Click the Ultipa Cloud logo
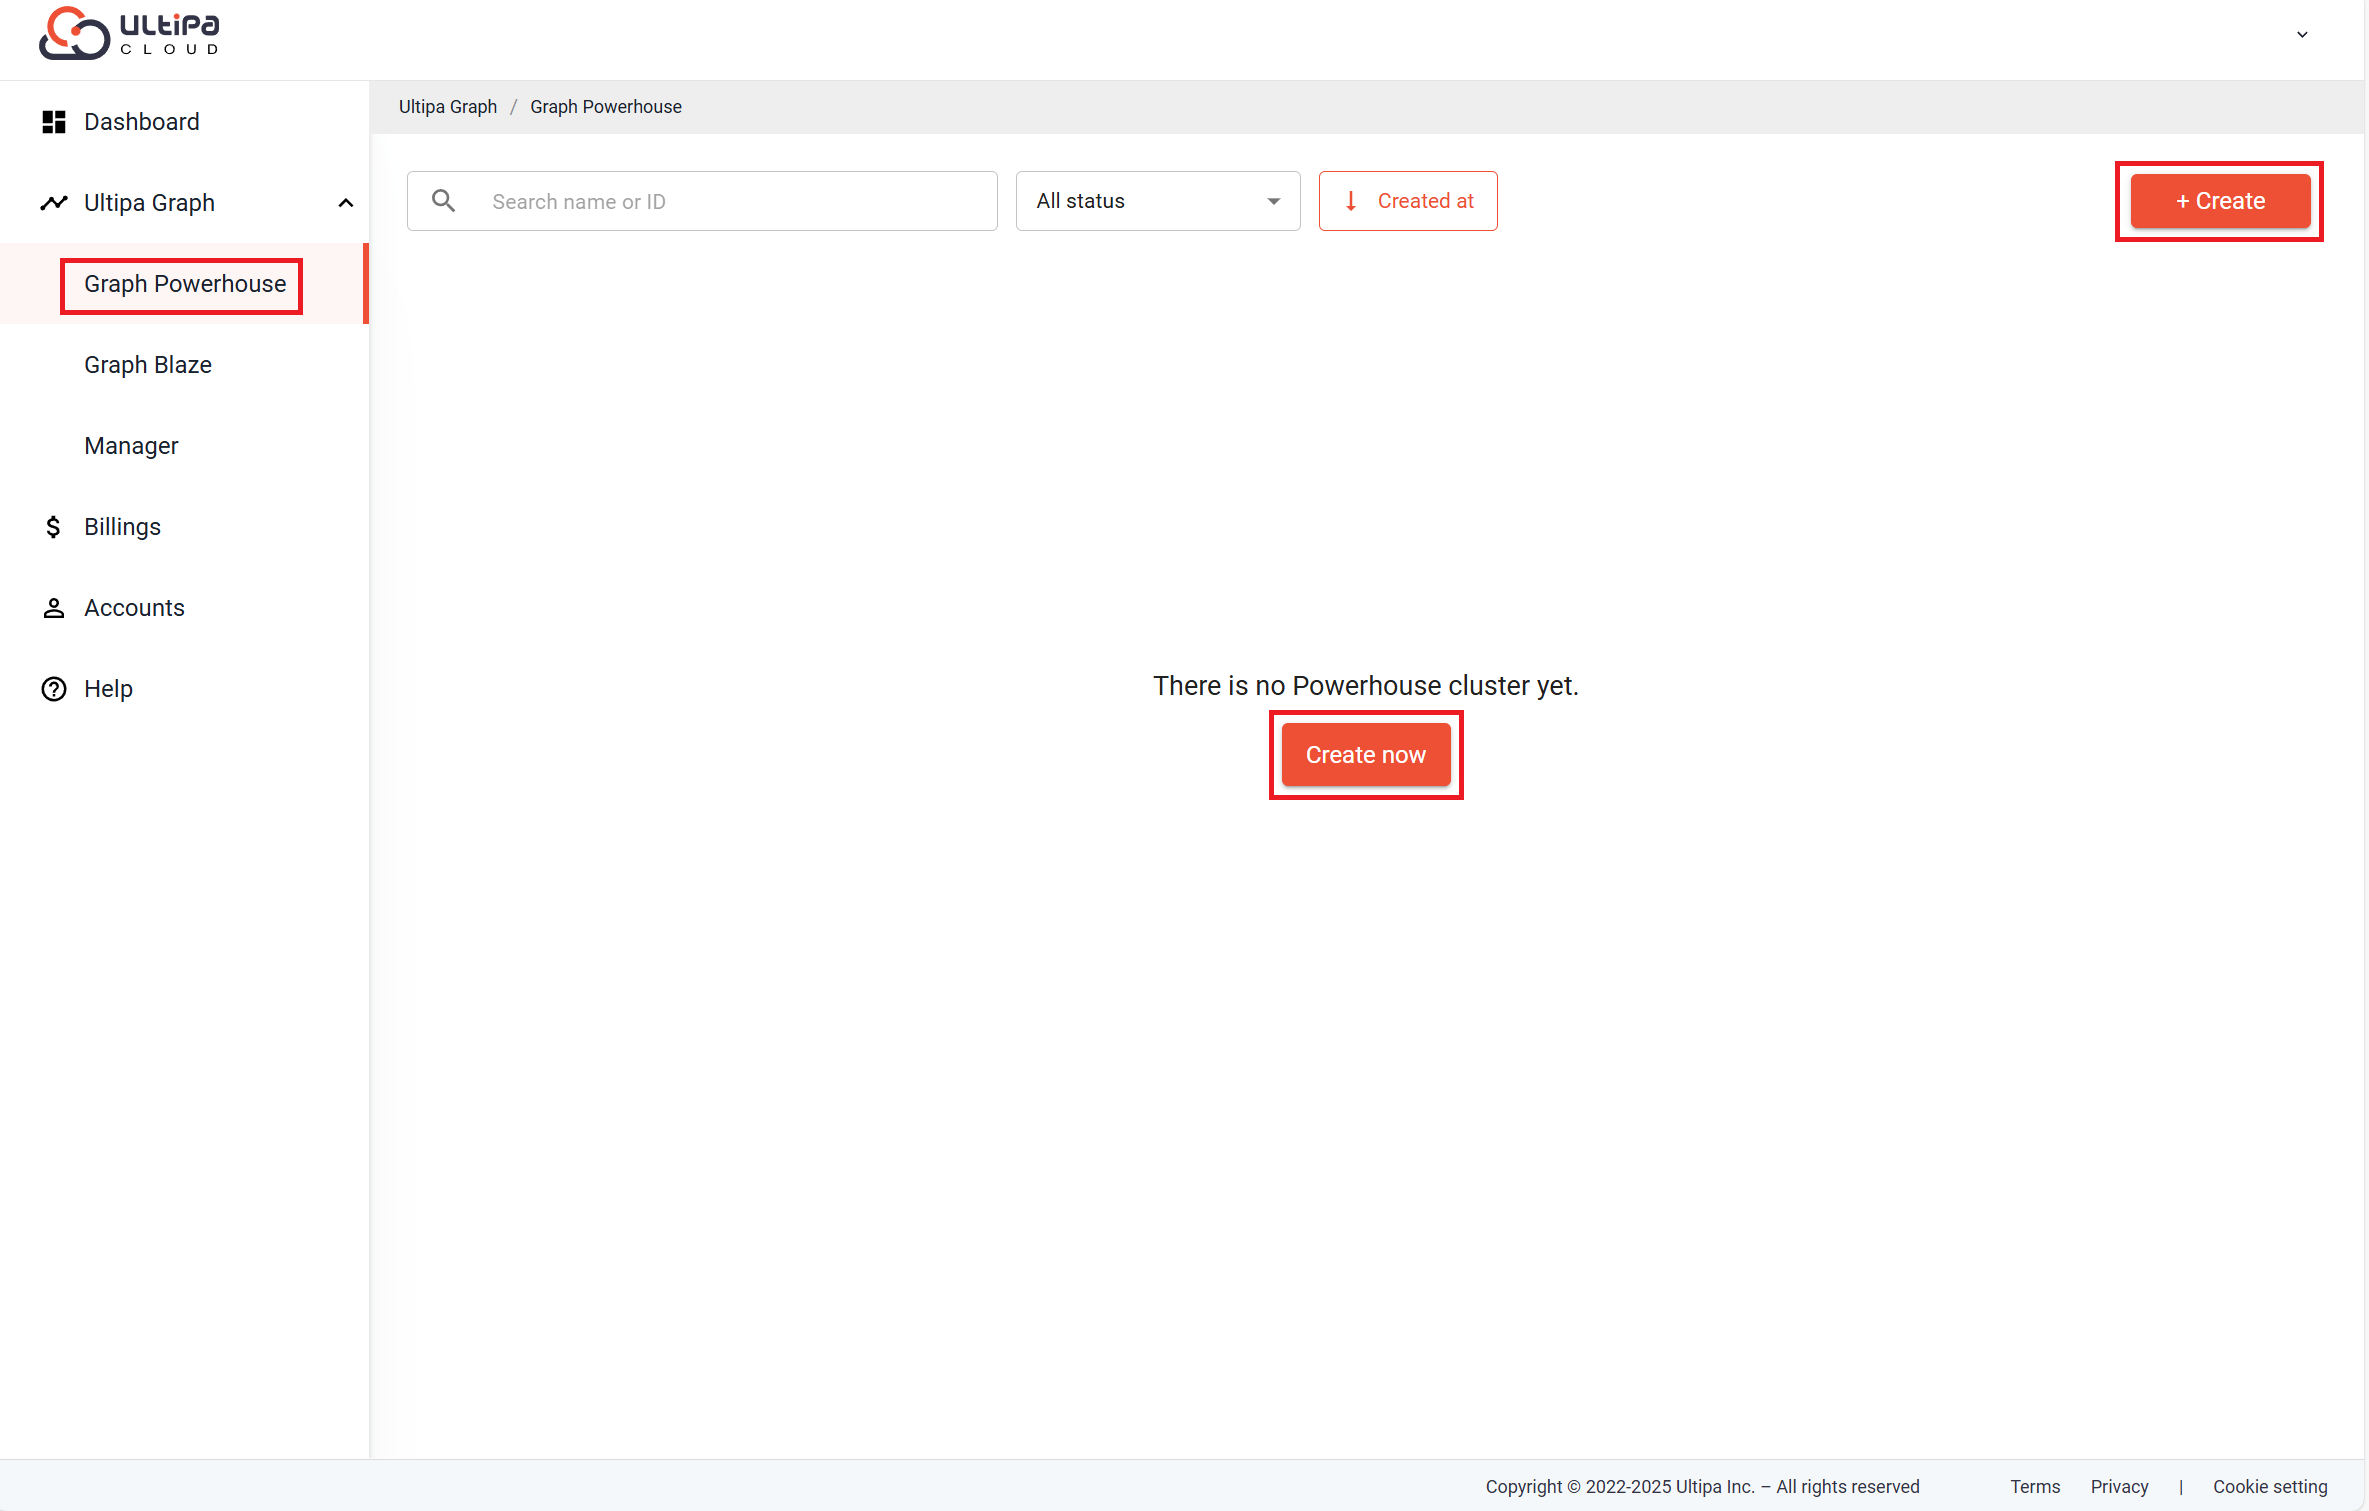Viewport: 2369px width, 1511px height. [x=129, y=33]
